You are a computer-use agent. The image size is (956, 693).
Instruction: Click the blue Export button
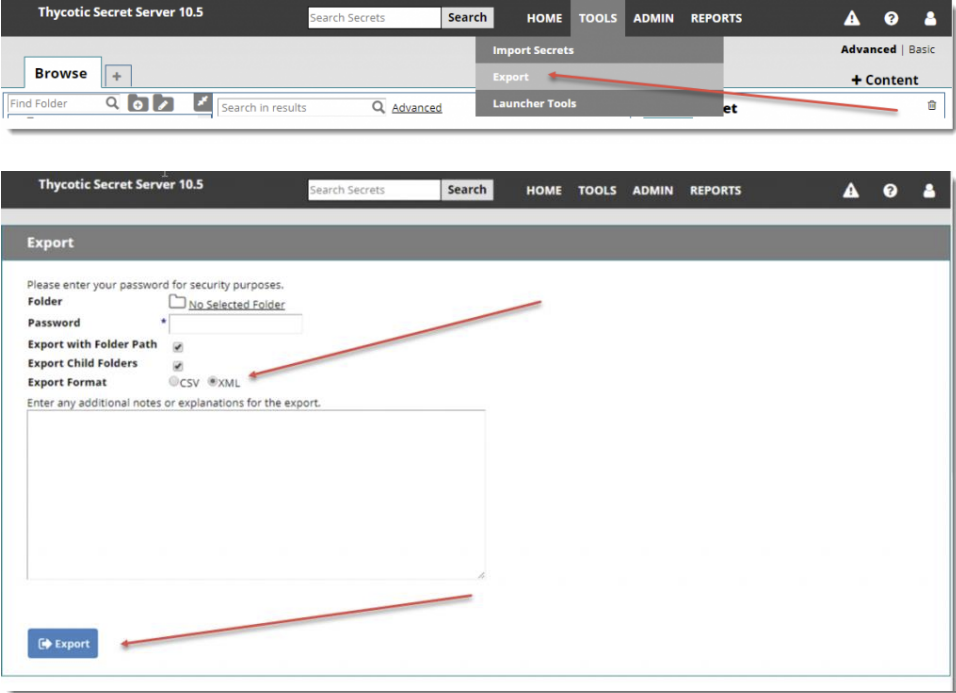pos(63,644)
